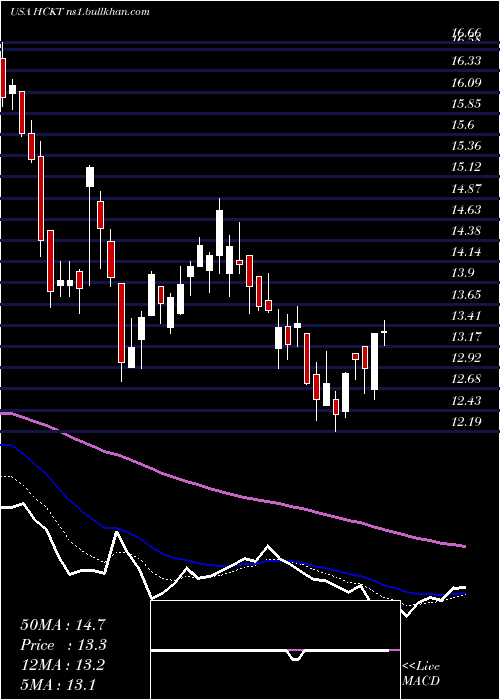Click the 15.12 price axis label
Viewport: 500px width, 700px height.
[x=466, y=167]
